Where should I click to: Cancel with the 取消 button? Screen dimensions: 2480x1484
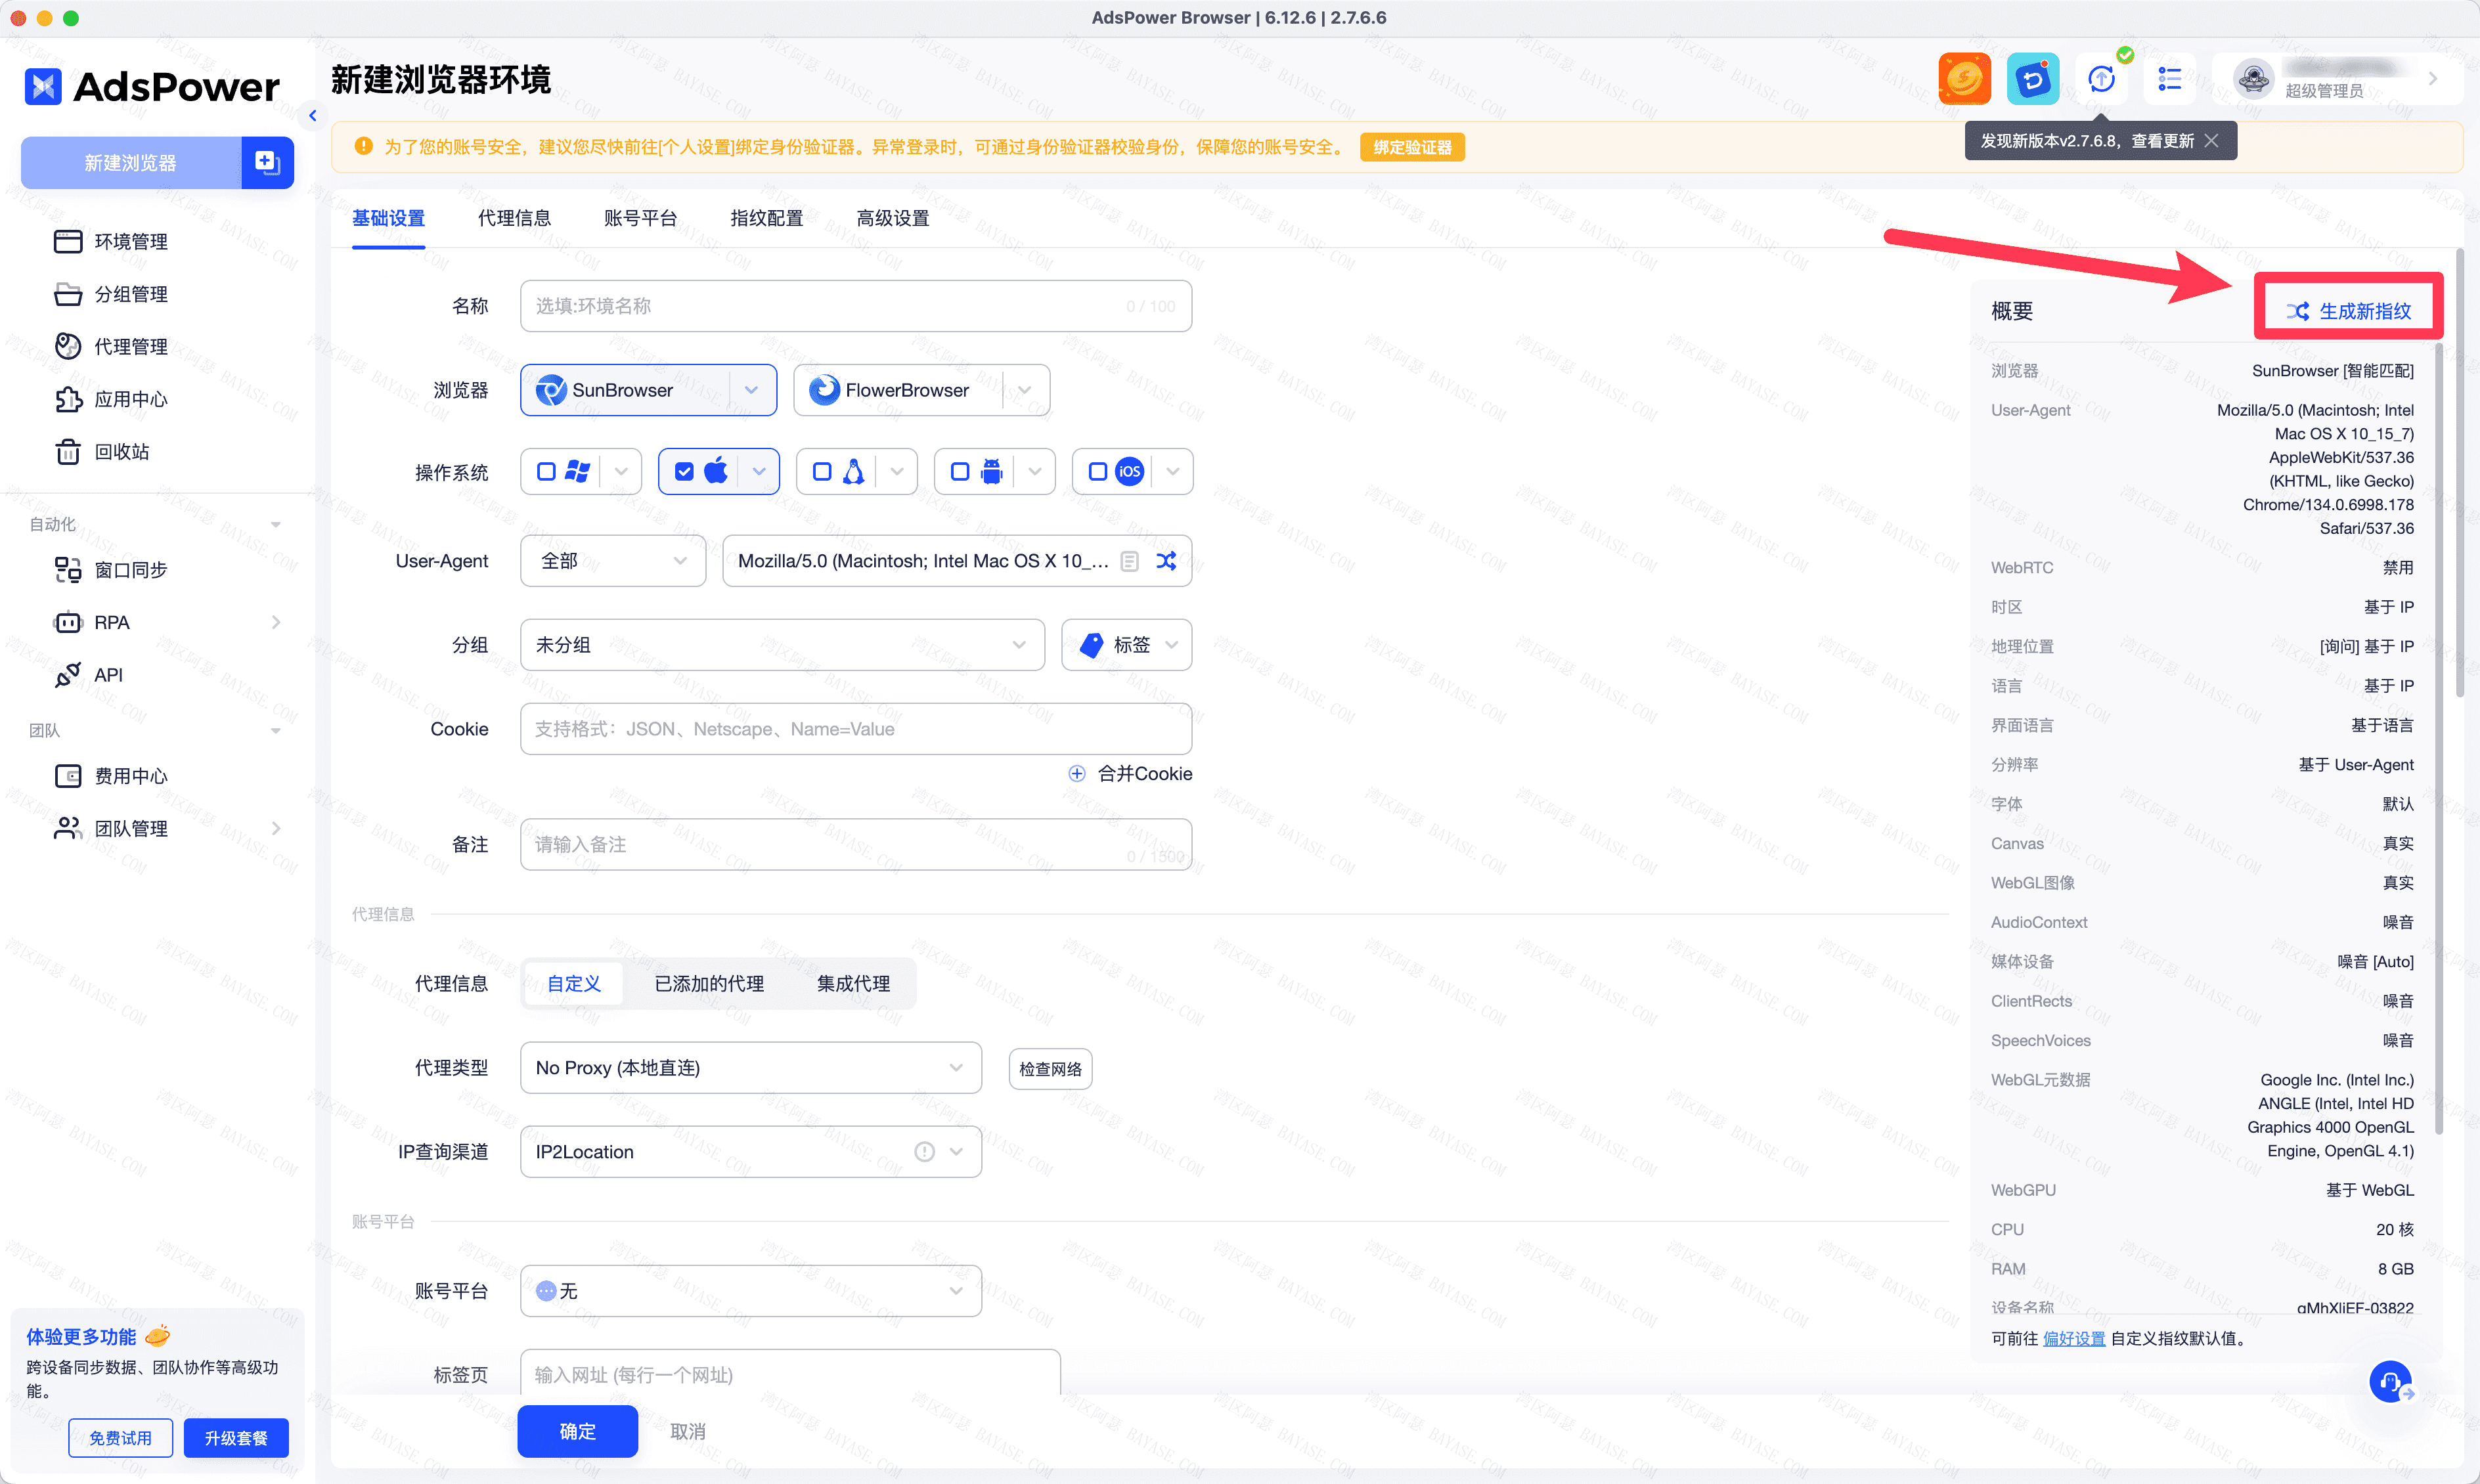pyautogui.click(x=688, y=1431)
